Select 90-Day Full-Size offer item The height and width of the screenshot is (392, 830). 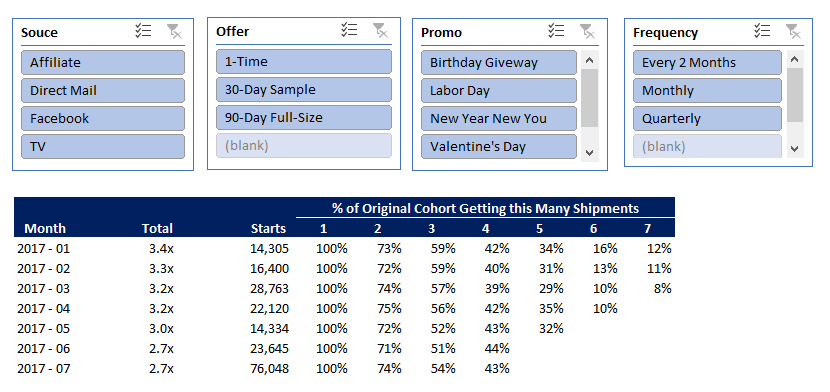click(x=304, y=117)
